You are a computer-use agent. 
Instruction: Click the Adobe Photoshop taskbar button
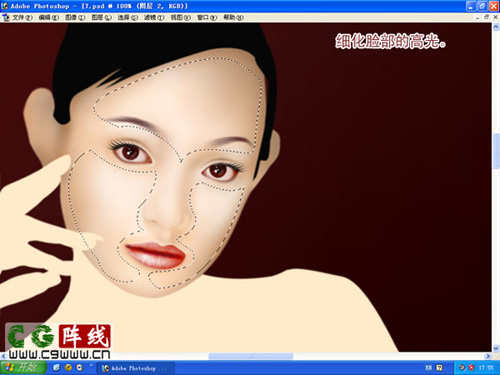136,368
